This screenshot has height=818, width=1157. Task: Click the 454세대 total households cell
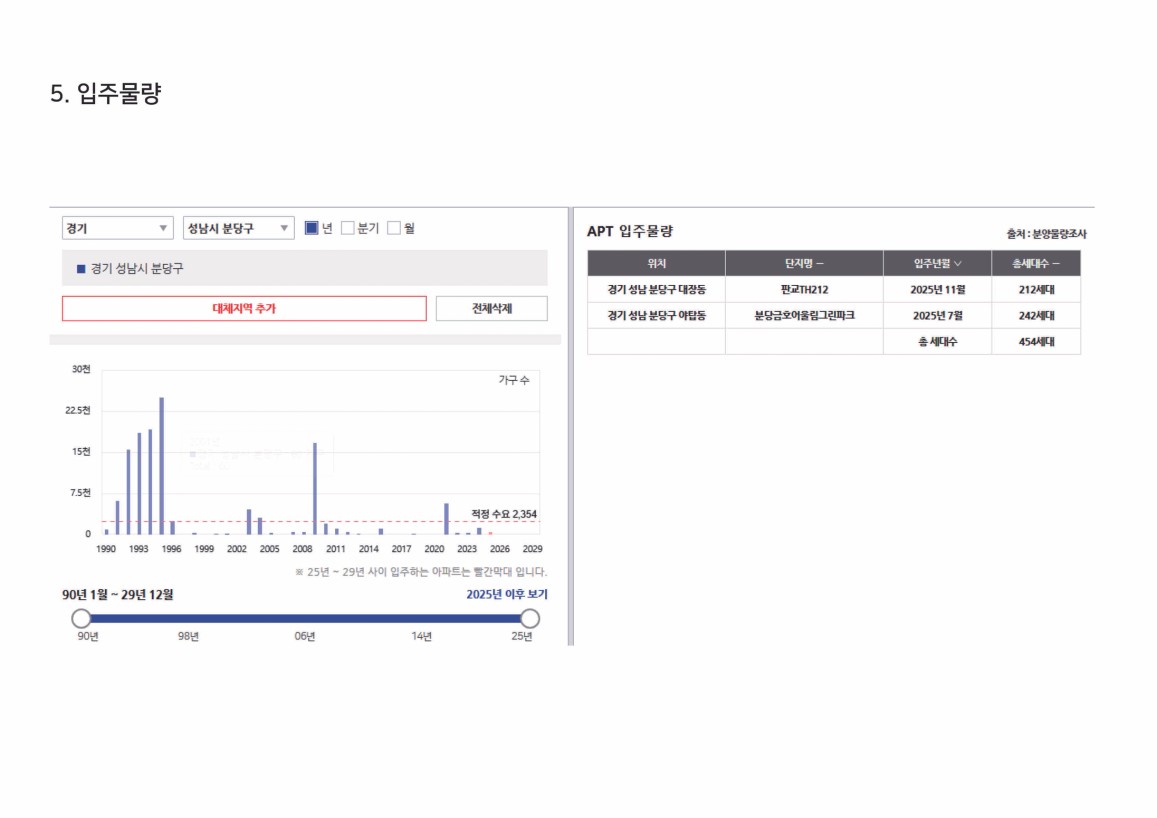pyautogui.click(x=1036, y=342)
